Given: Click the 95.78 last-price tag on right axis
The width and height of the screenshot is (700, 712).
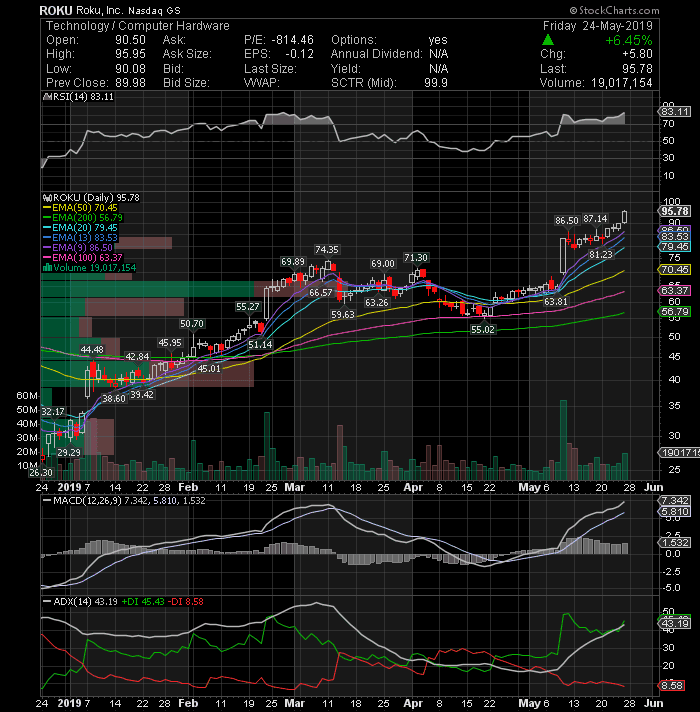Looking at the screenshot, I should tap(675, 211).
